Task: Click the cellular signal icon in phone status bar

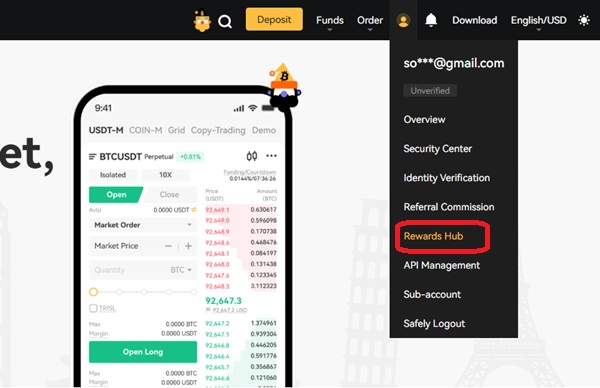Action: point(239,109)
